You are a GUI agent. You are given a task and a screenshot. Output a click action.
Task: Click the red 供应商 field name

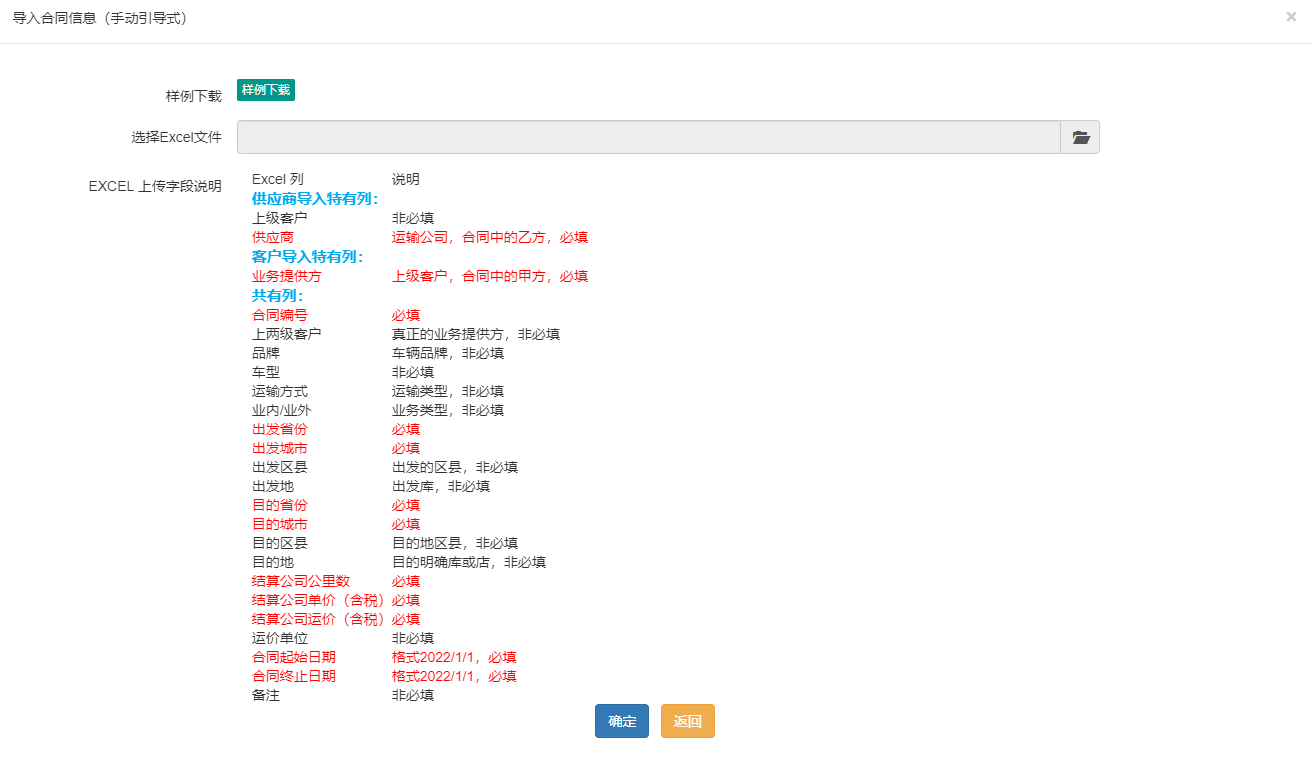273,237
